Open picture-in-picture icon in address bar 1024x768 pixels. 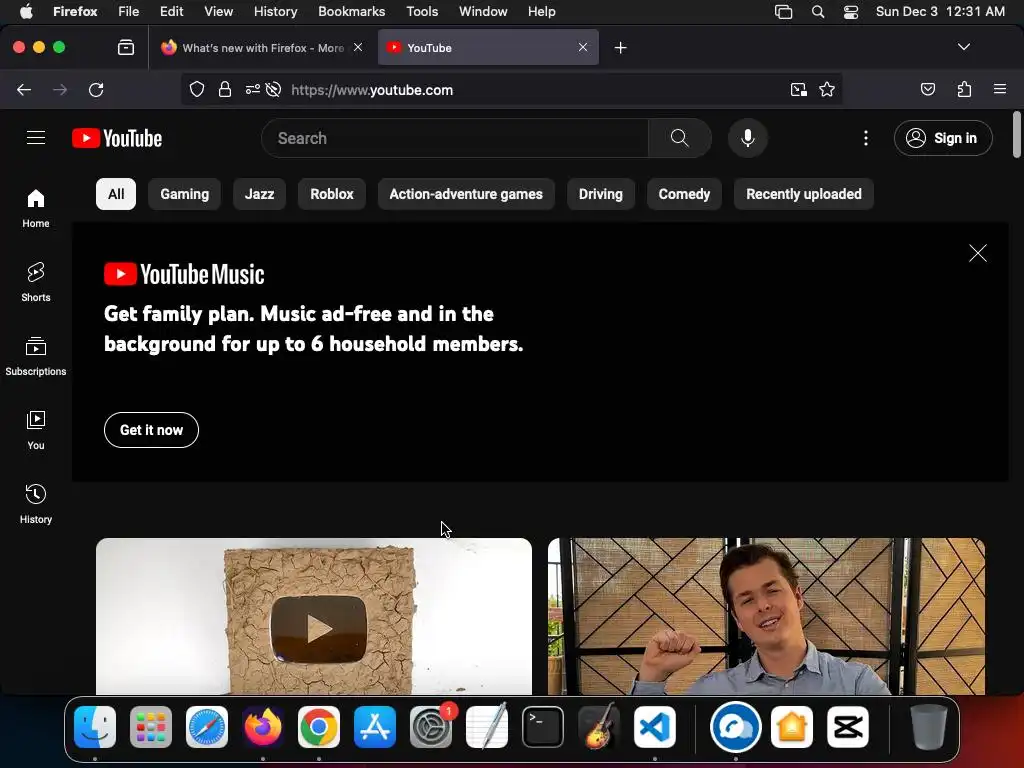point(798,89)
